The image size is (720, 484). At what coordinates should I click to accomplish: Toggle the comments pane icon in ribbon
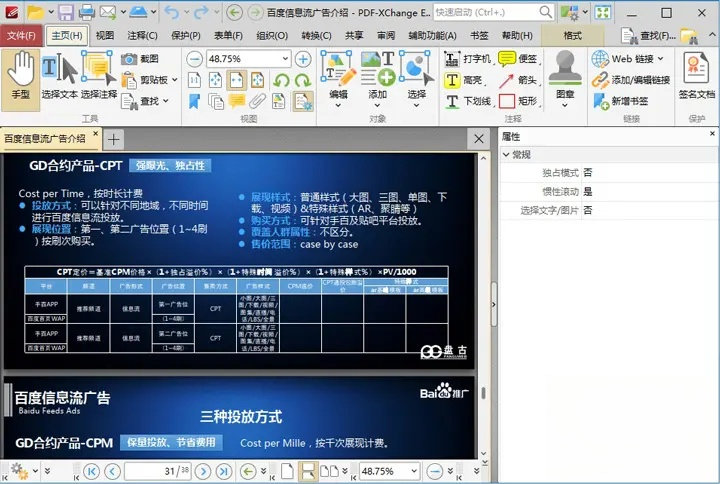236,101
